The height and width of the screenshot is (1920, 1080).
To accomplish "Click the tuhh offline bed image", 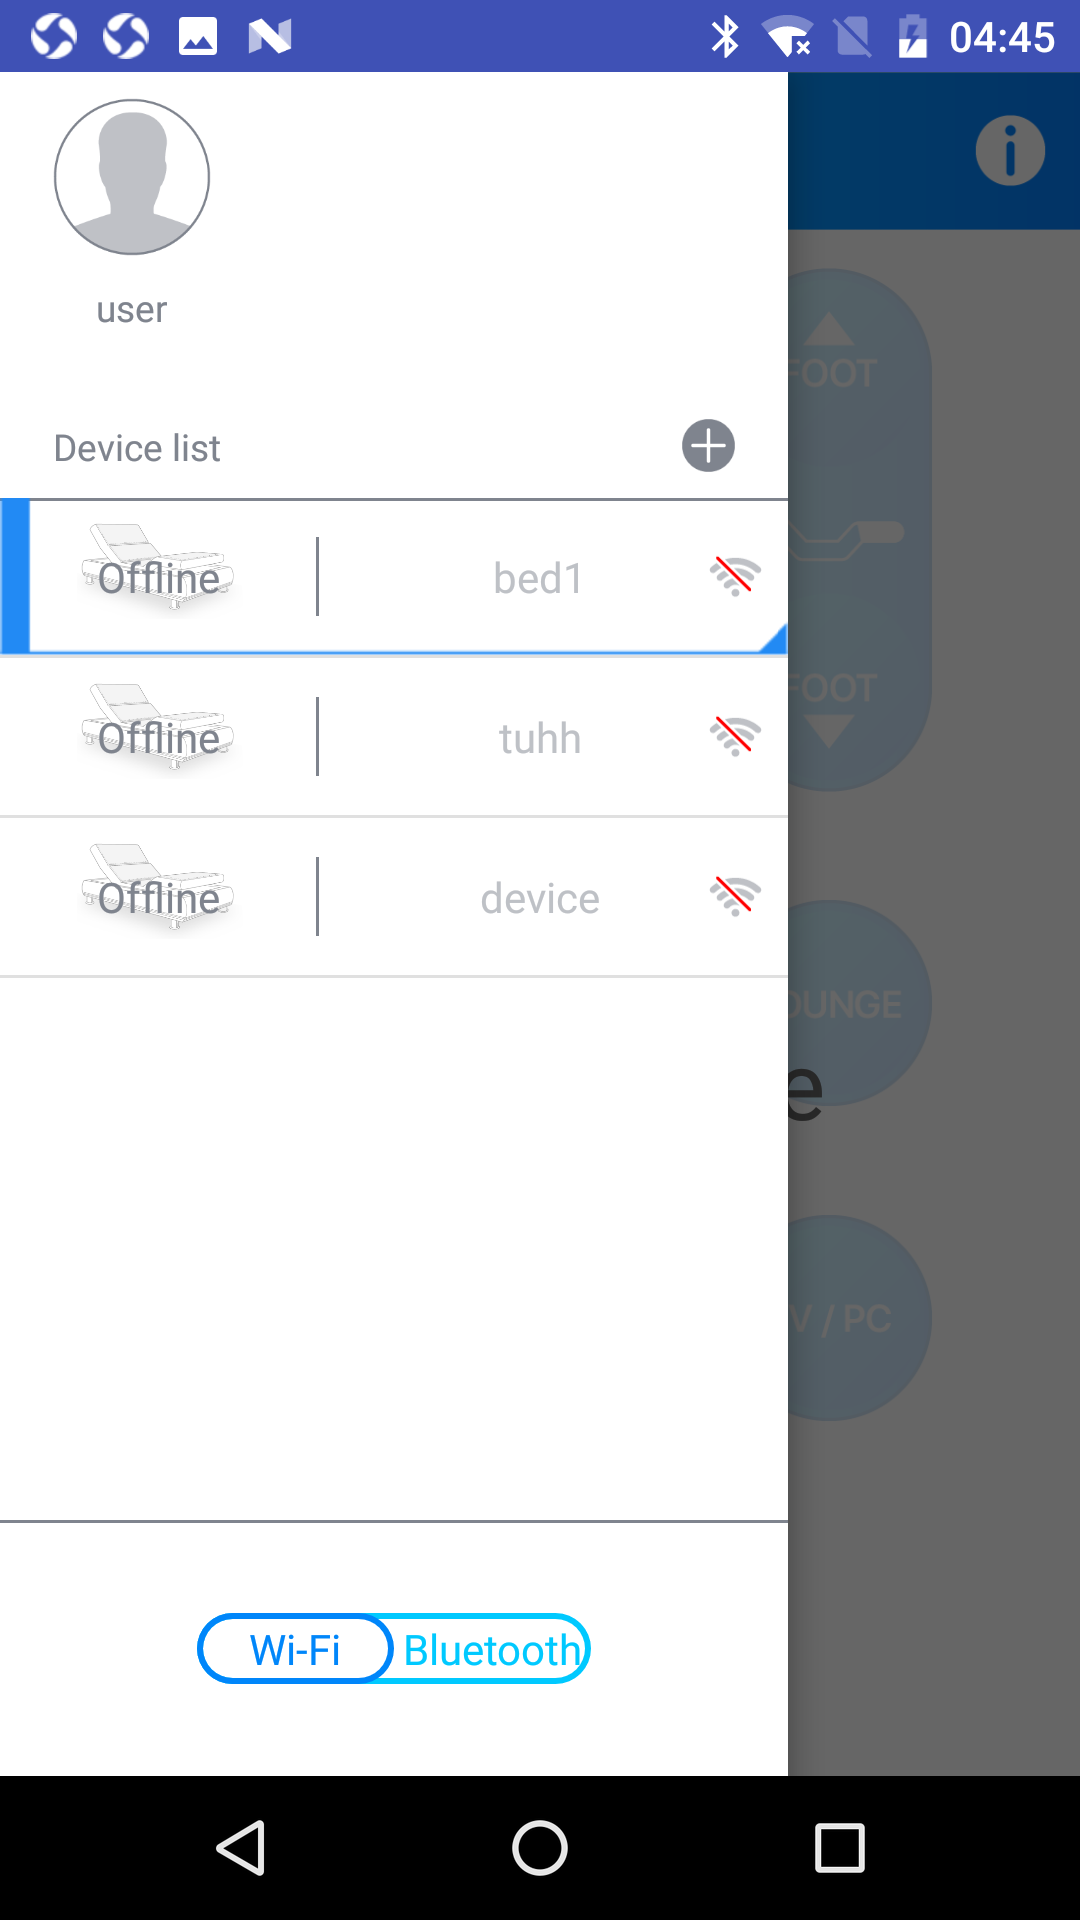I will 158,727.
